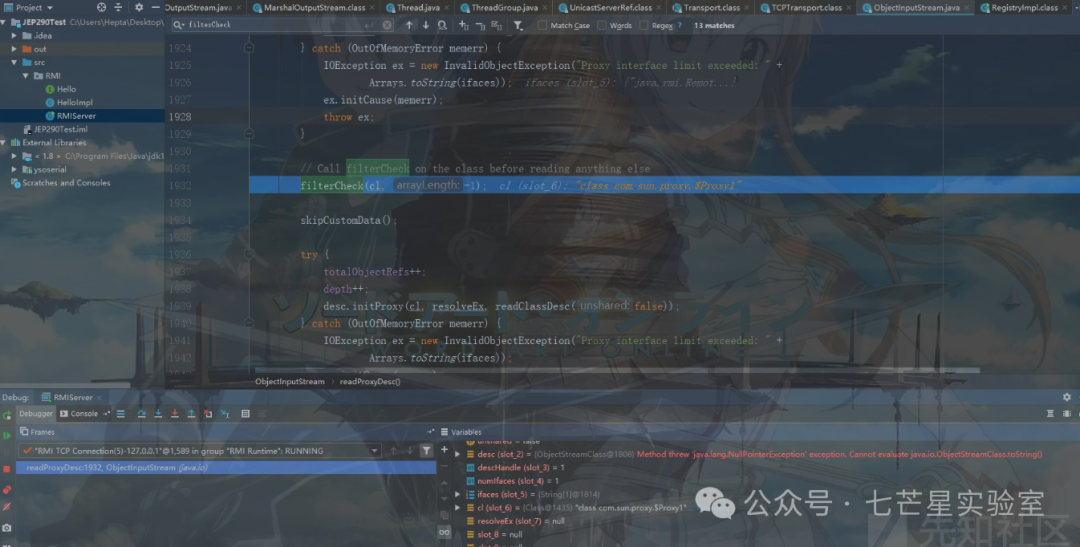Go to next search occurrence arrow

[x=426, y=25]
